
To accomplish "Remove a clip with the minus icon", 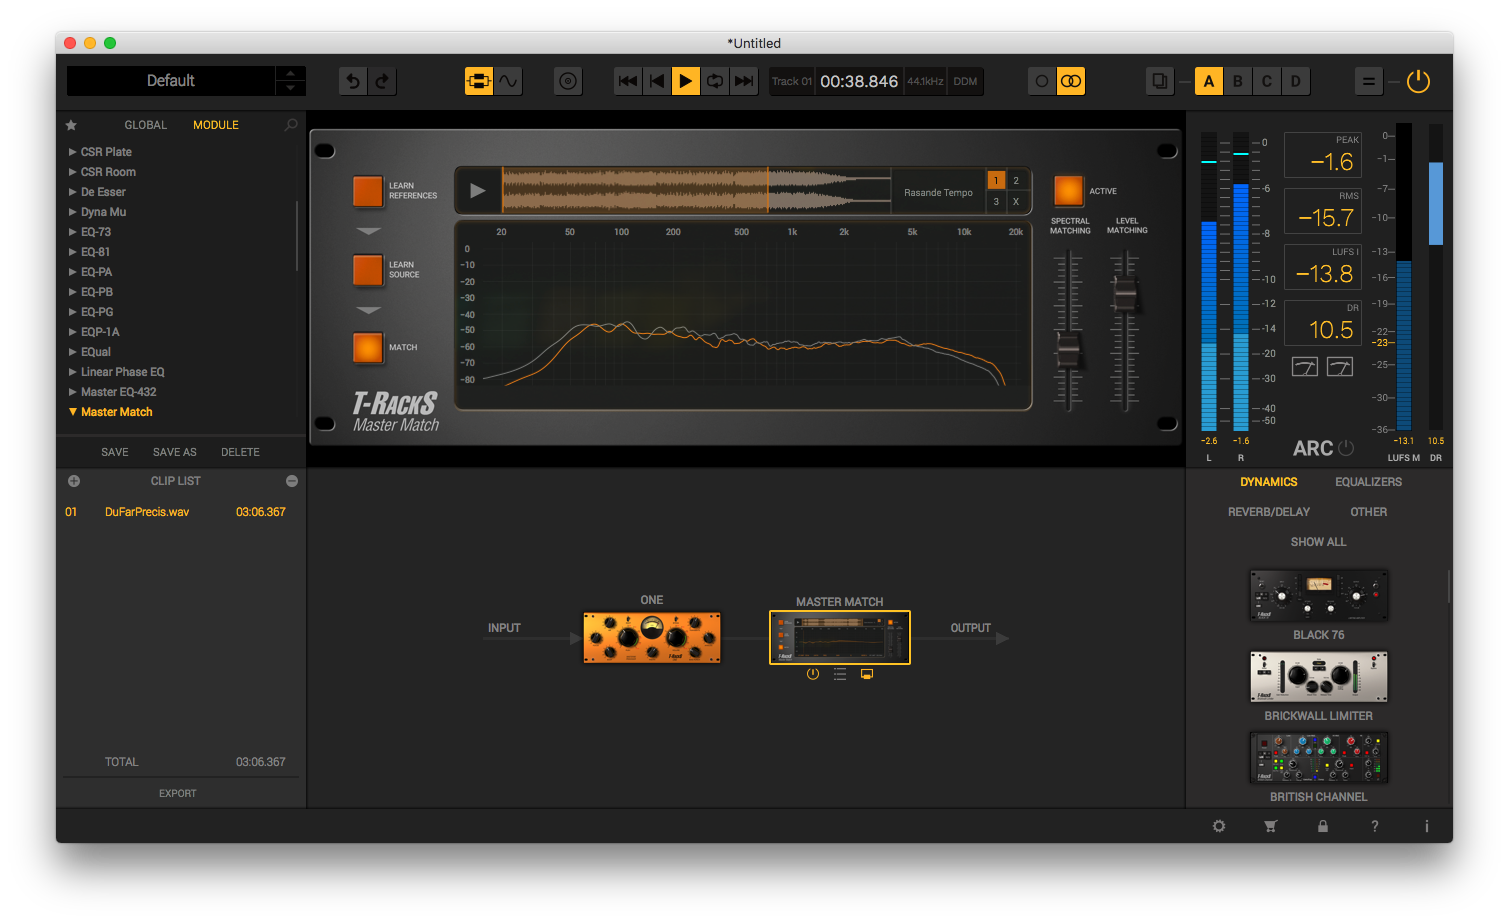I will pyautogui.click(x=292, y=481).
